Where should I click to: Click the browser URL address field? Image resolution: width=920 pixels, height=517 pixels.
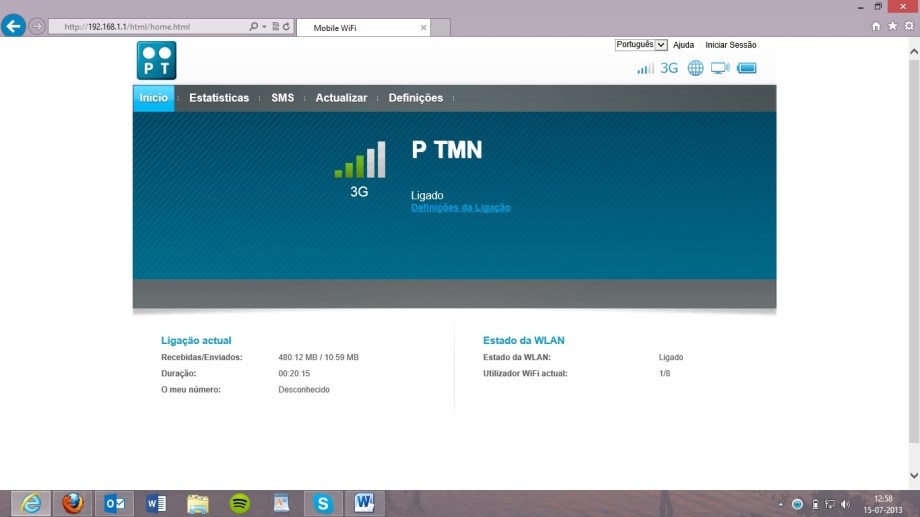150,27
